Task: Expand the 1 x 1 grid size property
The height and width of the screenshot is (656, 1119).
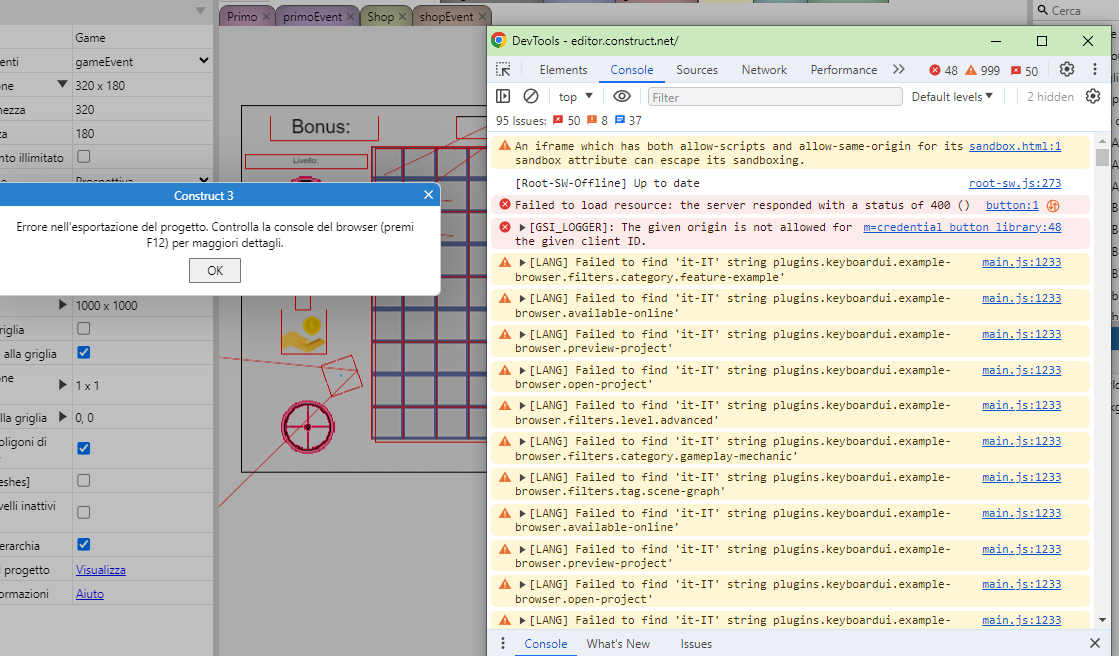Action: tap(62, 385)
